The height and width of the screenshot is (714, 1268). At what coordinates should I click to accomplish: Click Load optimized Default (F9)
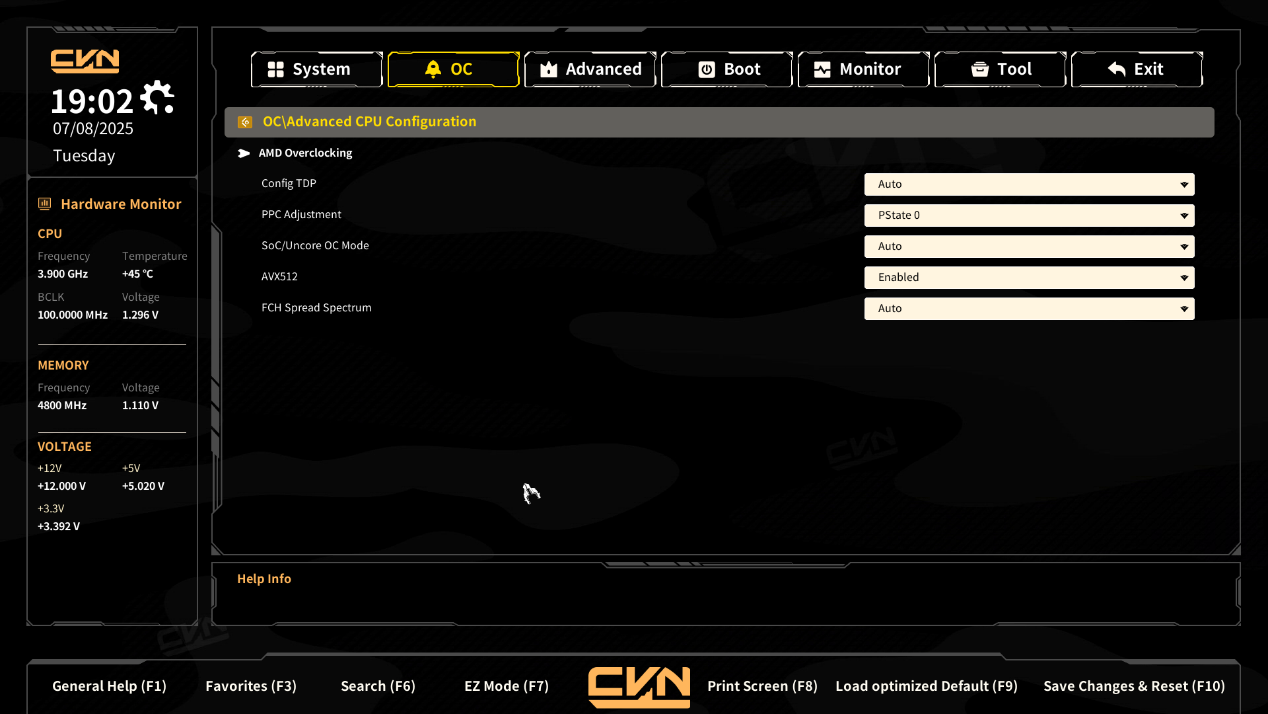tap(926, 686)
